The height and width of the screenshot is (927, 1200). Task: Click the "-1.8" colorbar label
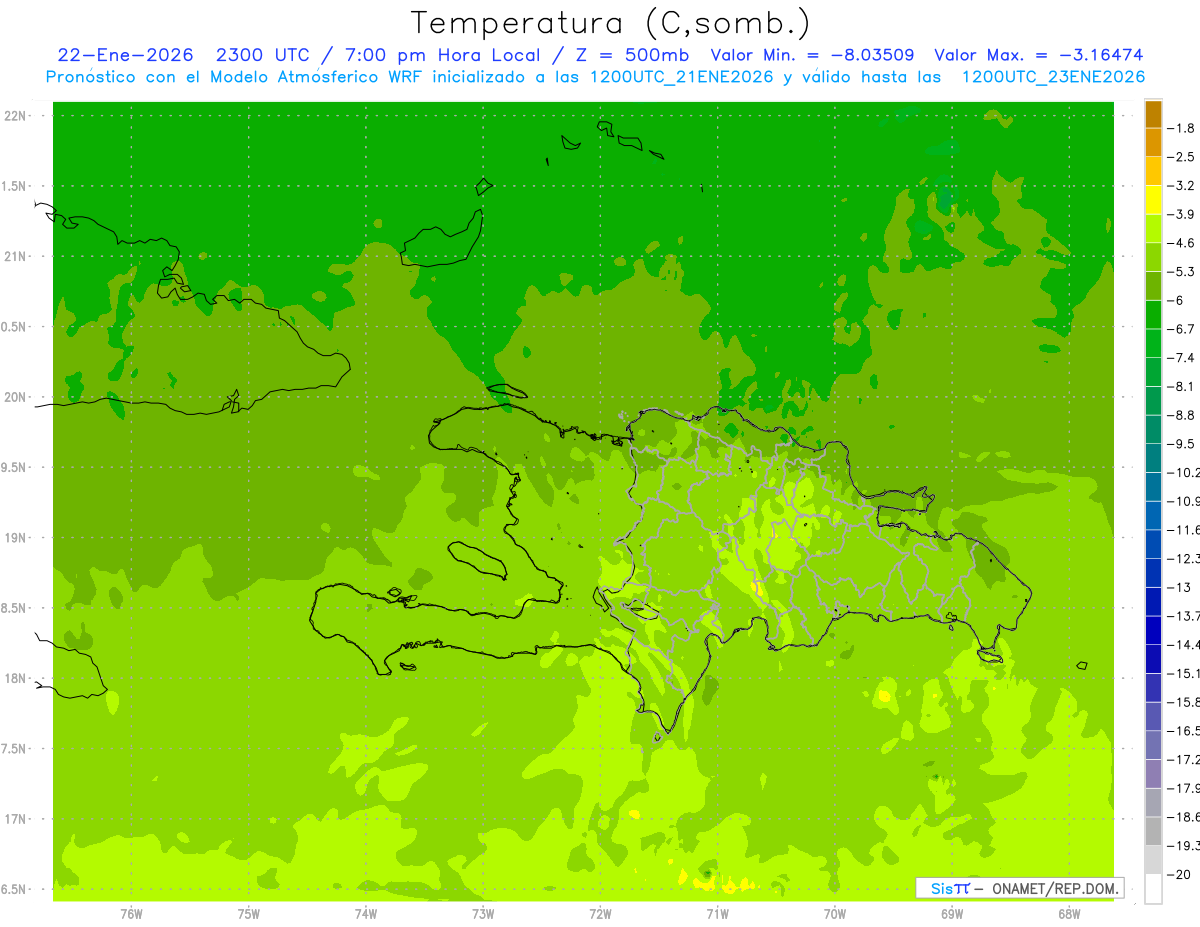pos(1182,128)
